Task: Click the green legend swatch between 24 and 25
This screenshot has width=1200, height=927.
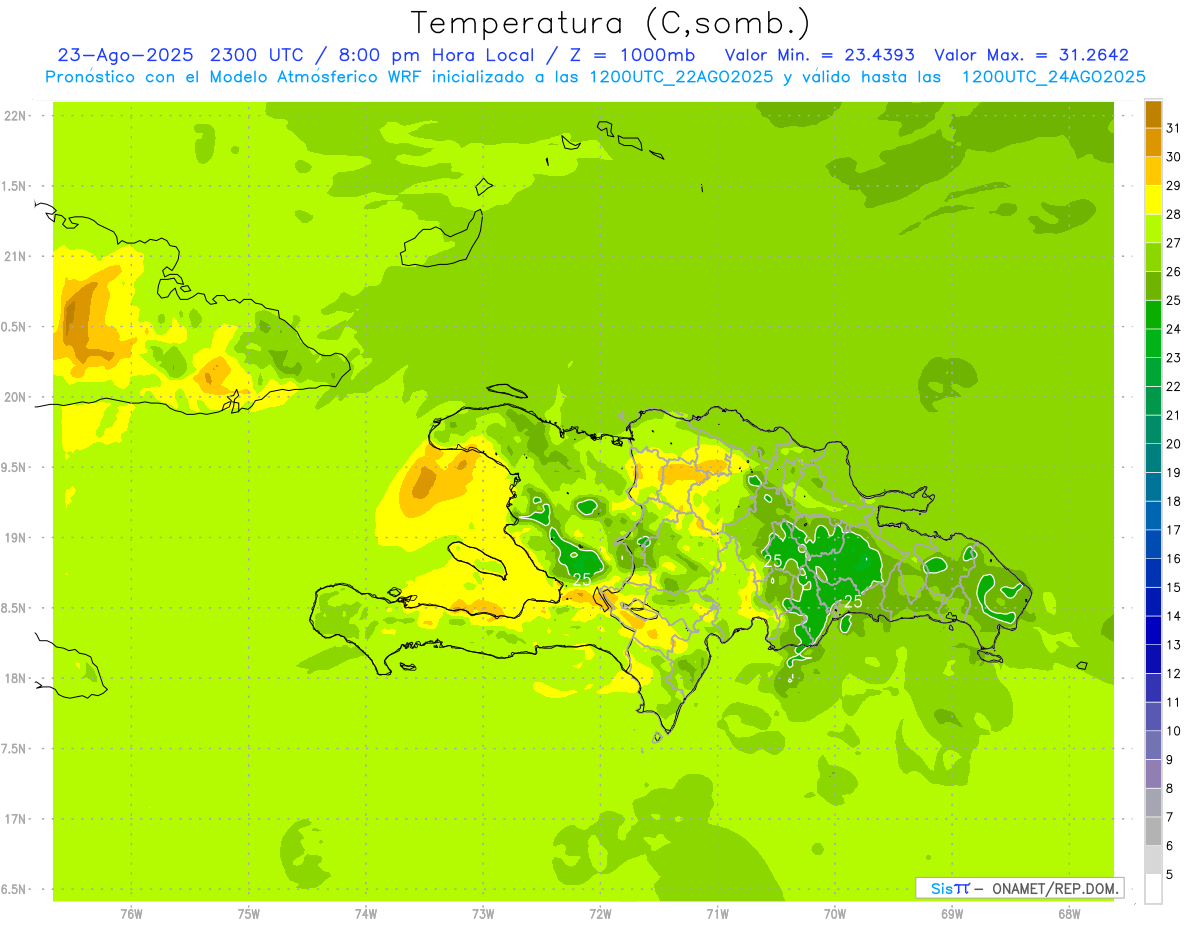Action: [1153, 315]
